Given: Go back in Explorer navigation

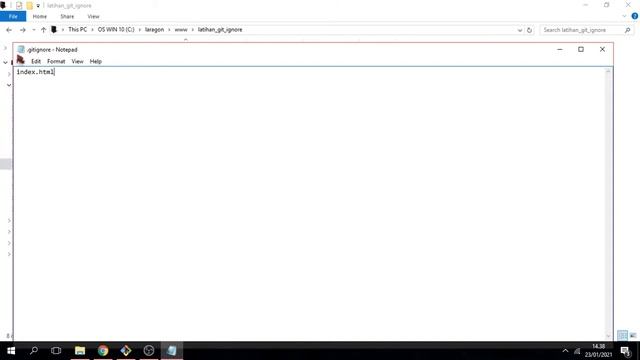Looking at the screenshot, I should [x=9, y=30].
